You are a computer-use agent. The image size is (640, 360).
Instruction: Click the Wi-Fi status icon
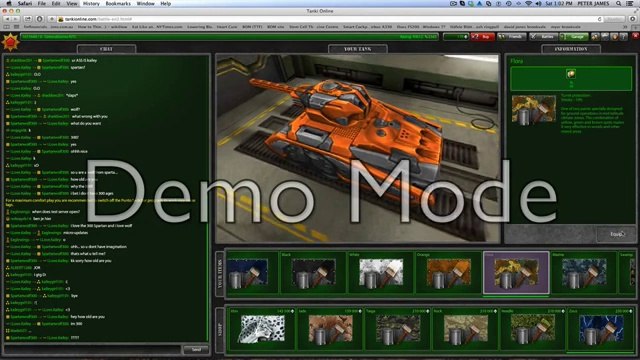[529, 4]
